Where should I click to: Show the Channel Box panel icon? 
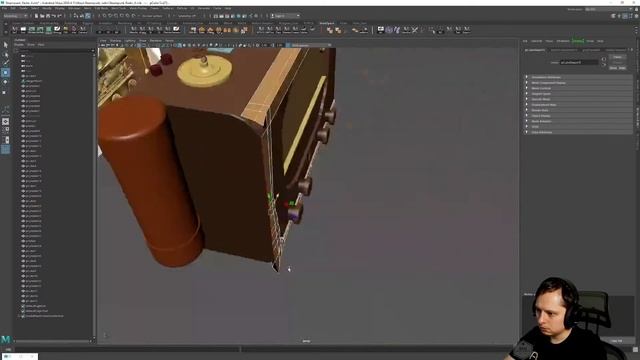tap(636, 16)
